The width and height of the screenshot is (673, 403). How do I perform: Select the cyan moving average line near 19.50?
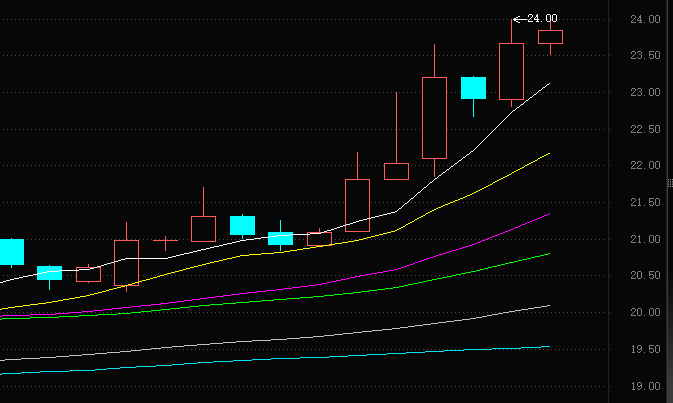(275, 360)
